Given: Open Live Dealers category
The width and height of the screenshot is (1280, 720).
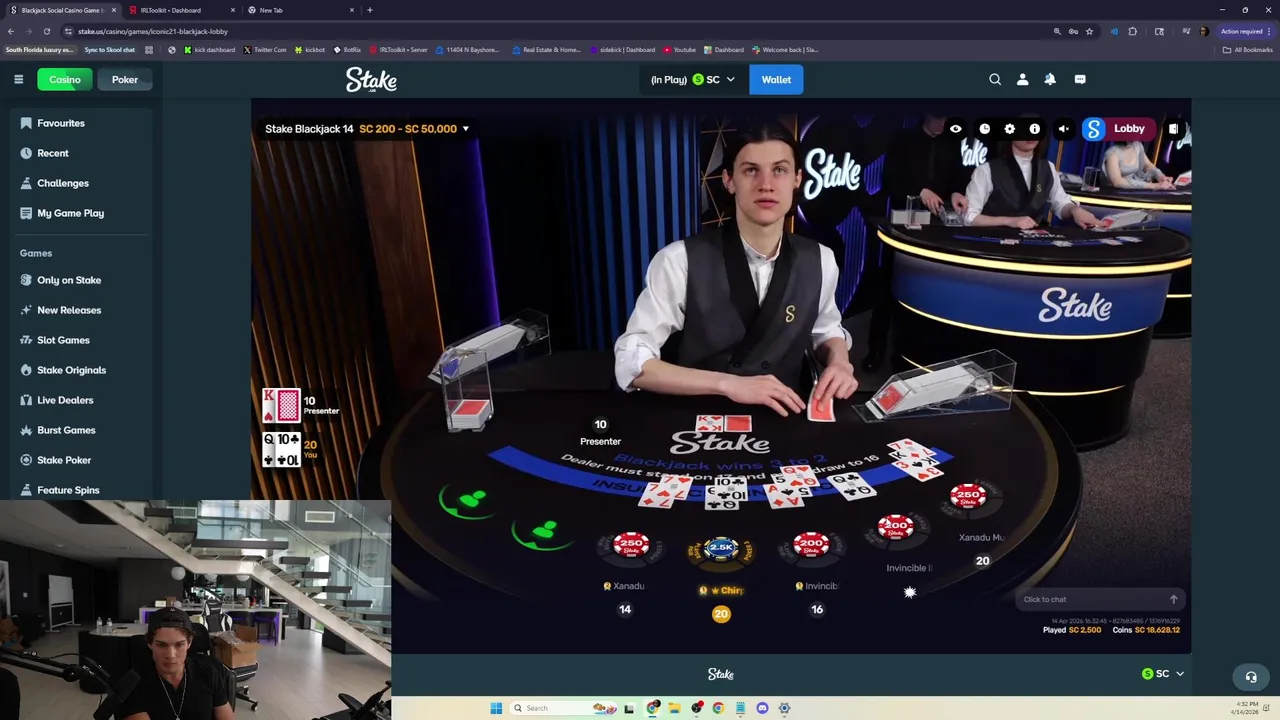Looking at the screenshot, I should point(65,400).
